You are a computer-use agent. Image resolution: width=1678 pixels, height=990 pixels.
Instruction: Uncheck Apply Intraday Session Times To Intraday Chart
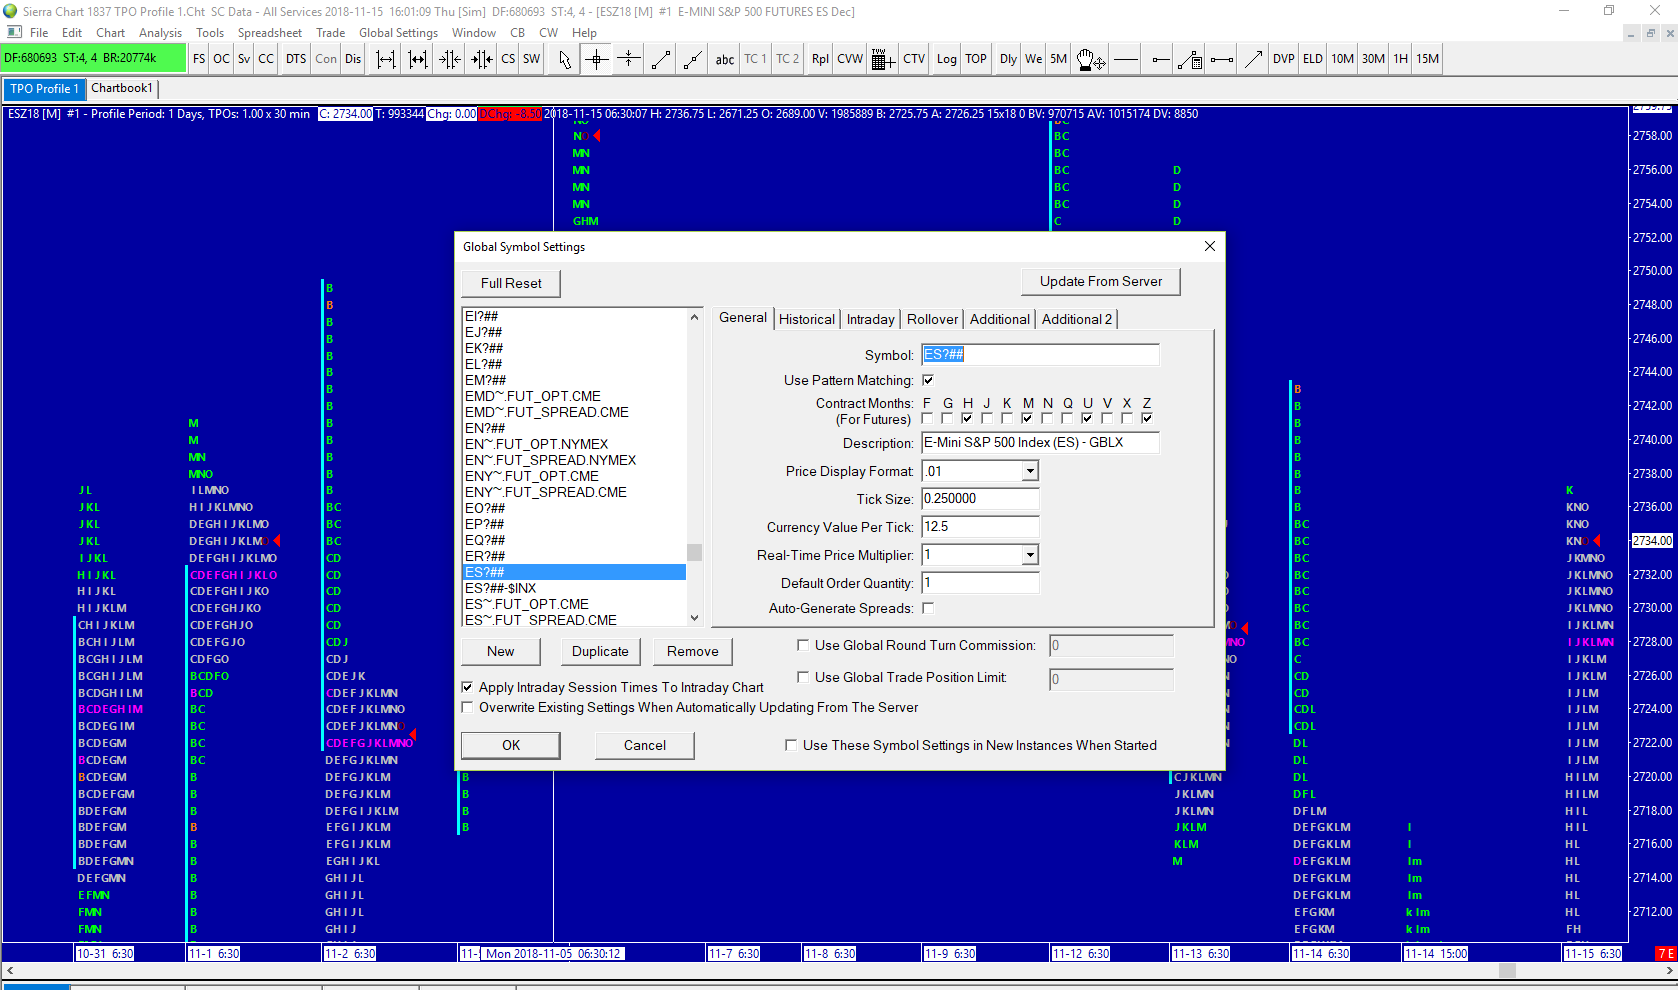[467, 687]
